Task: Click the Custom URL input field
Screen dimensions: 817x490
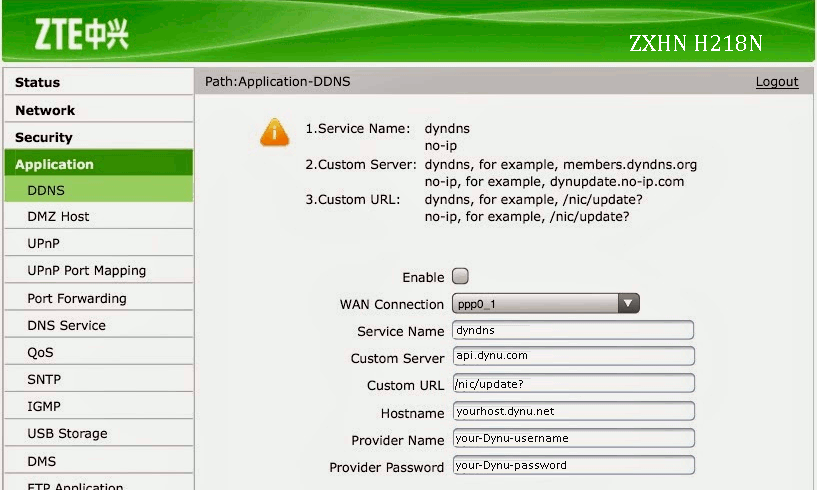Action: [573, 383]
